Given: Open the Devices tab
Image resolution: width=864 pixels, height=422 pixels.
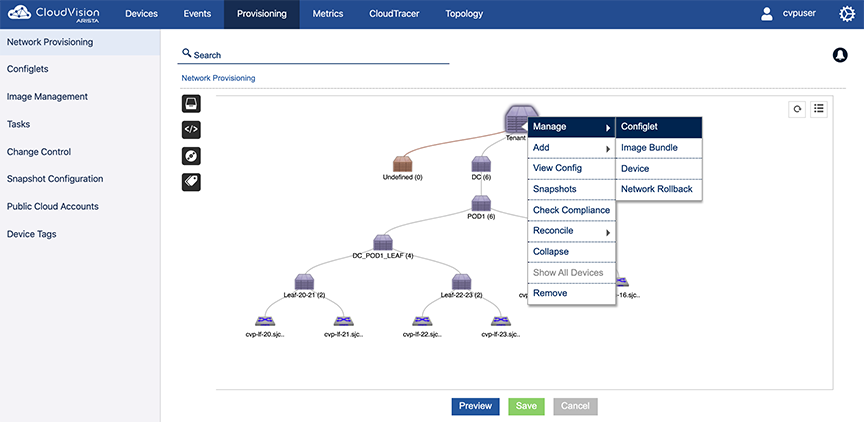Looking at the screenshot, I should 141,14.
